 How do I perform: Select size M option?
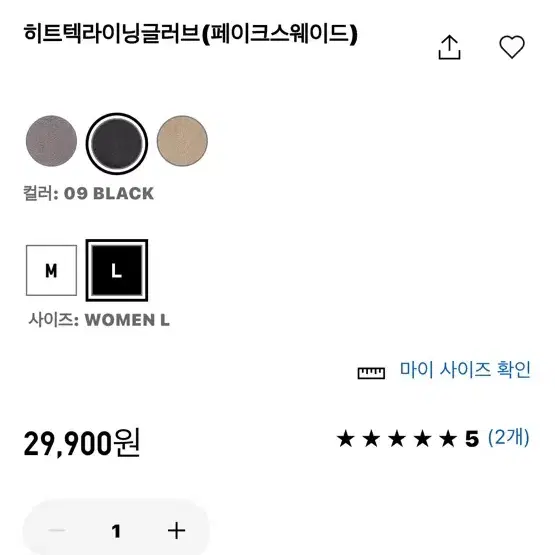pos(51,270)
